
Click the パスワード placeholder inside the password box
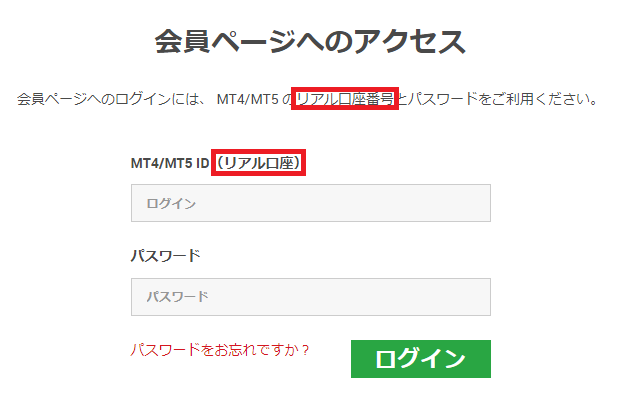pyautogui.click(x=178, y=297)
